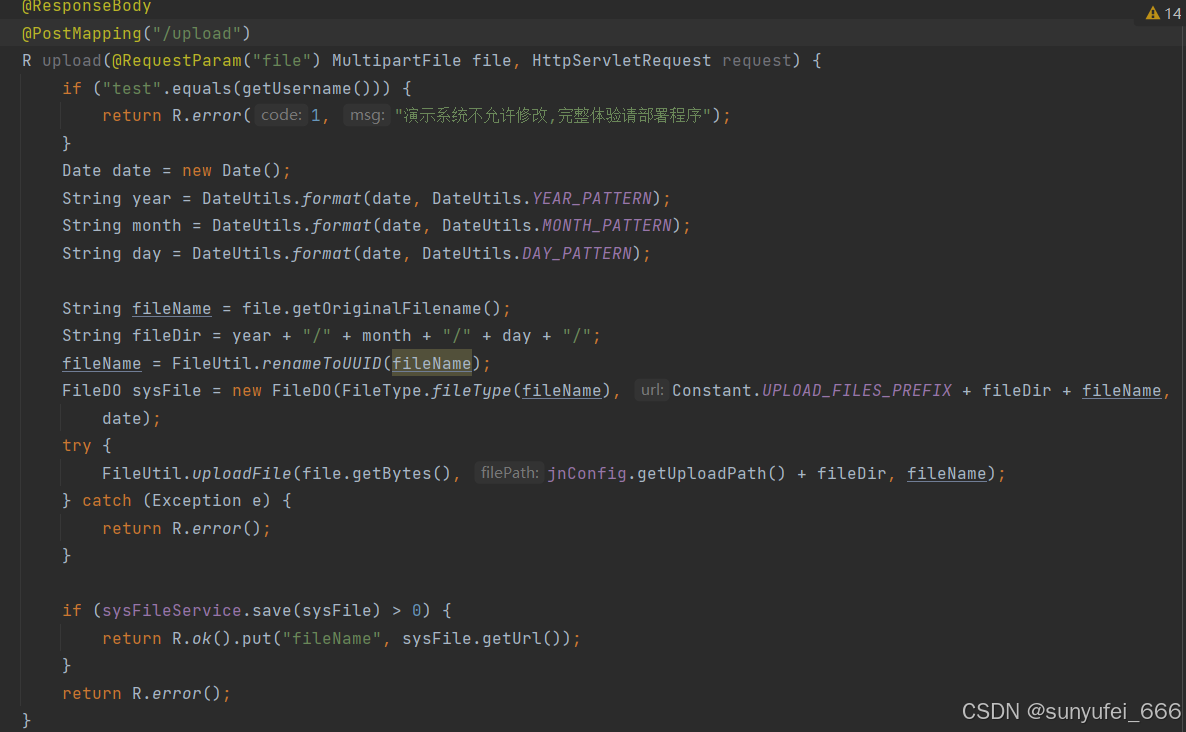
Task: Click getUsername() call
Action: point(312,88)
